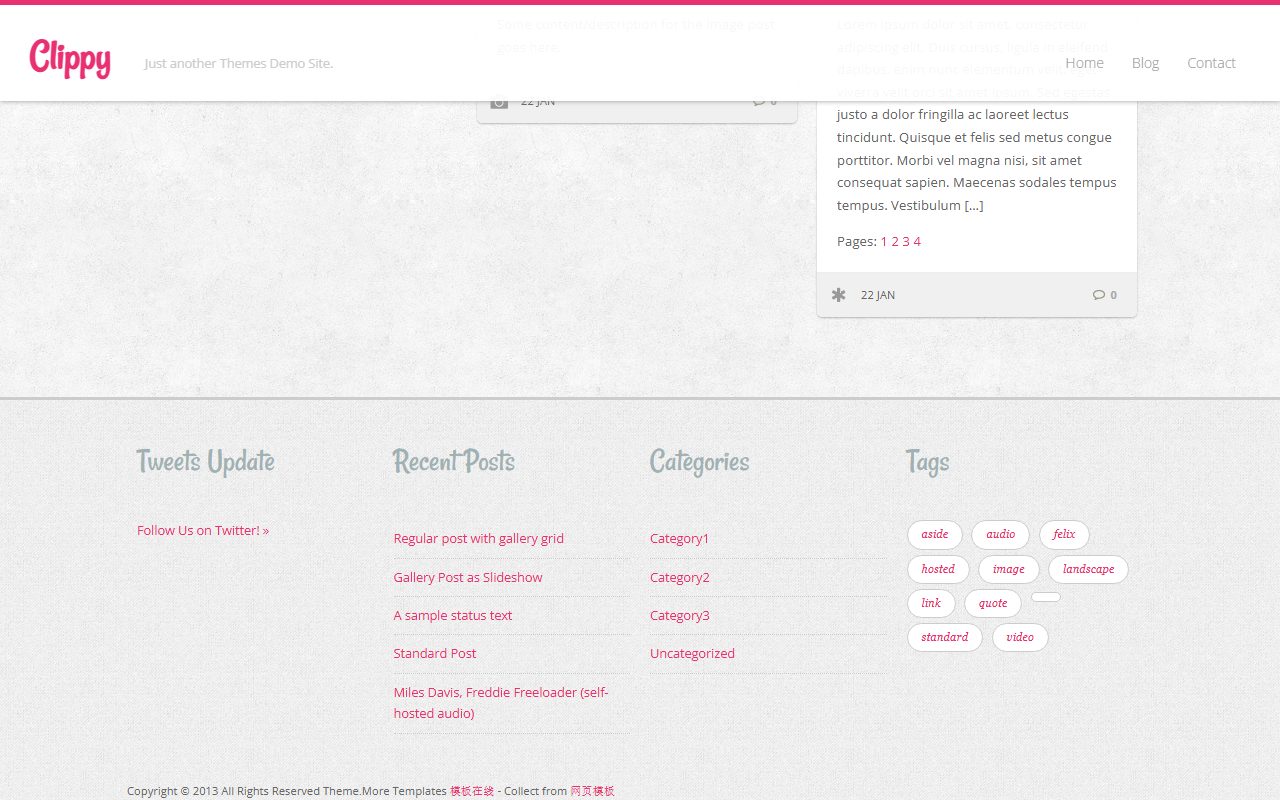
Task: Click the Follow Us on Twitter link
Action: [203, 530]
